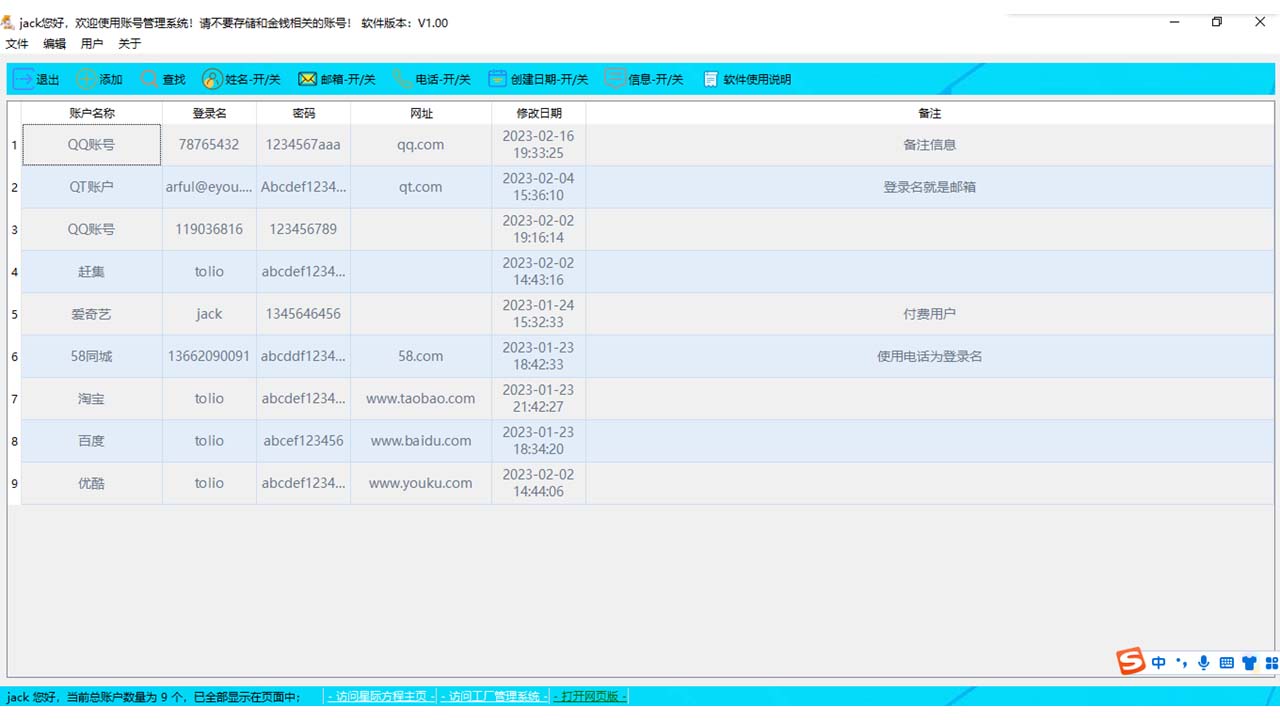This screenshot has width=1280, height=720.
Task: Click the on-screen keyboard tray icon
Action: (1227, 662)
